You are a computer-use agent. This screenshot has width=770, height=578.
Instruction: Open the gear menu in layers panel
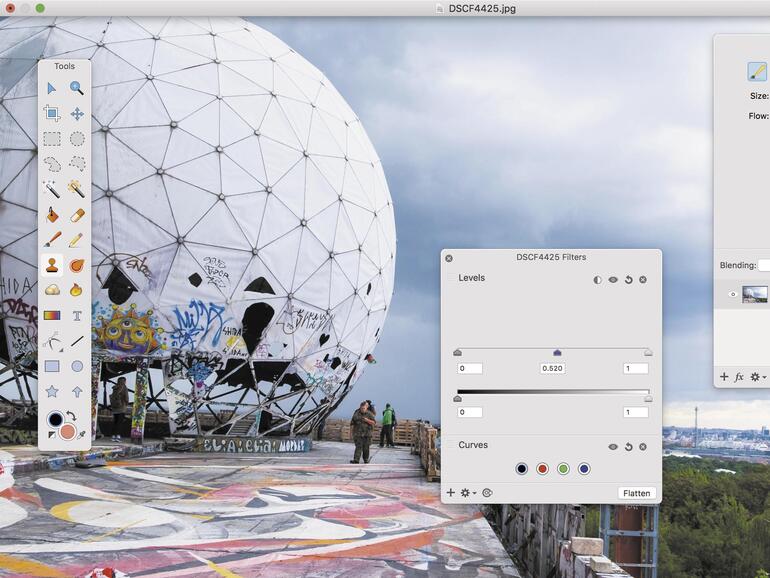coord(757,377)
